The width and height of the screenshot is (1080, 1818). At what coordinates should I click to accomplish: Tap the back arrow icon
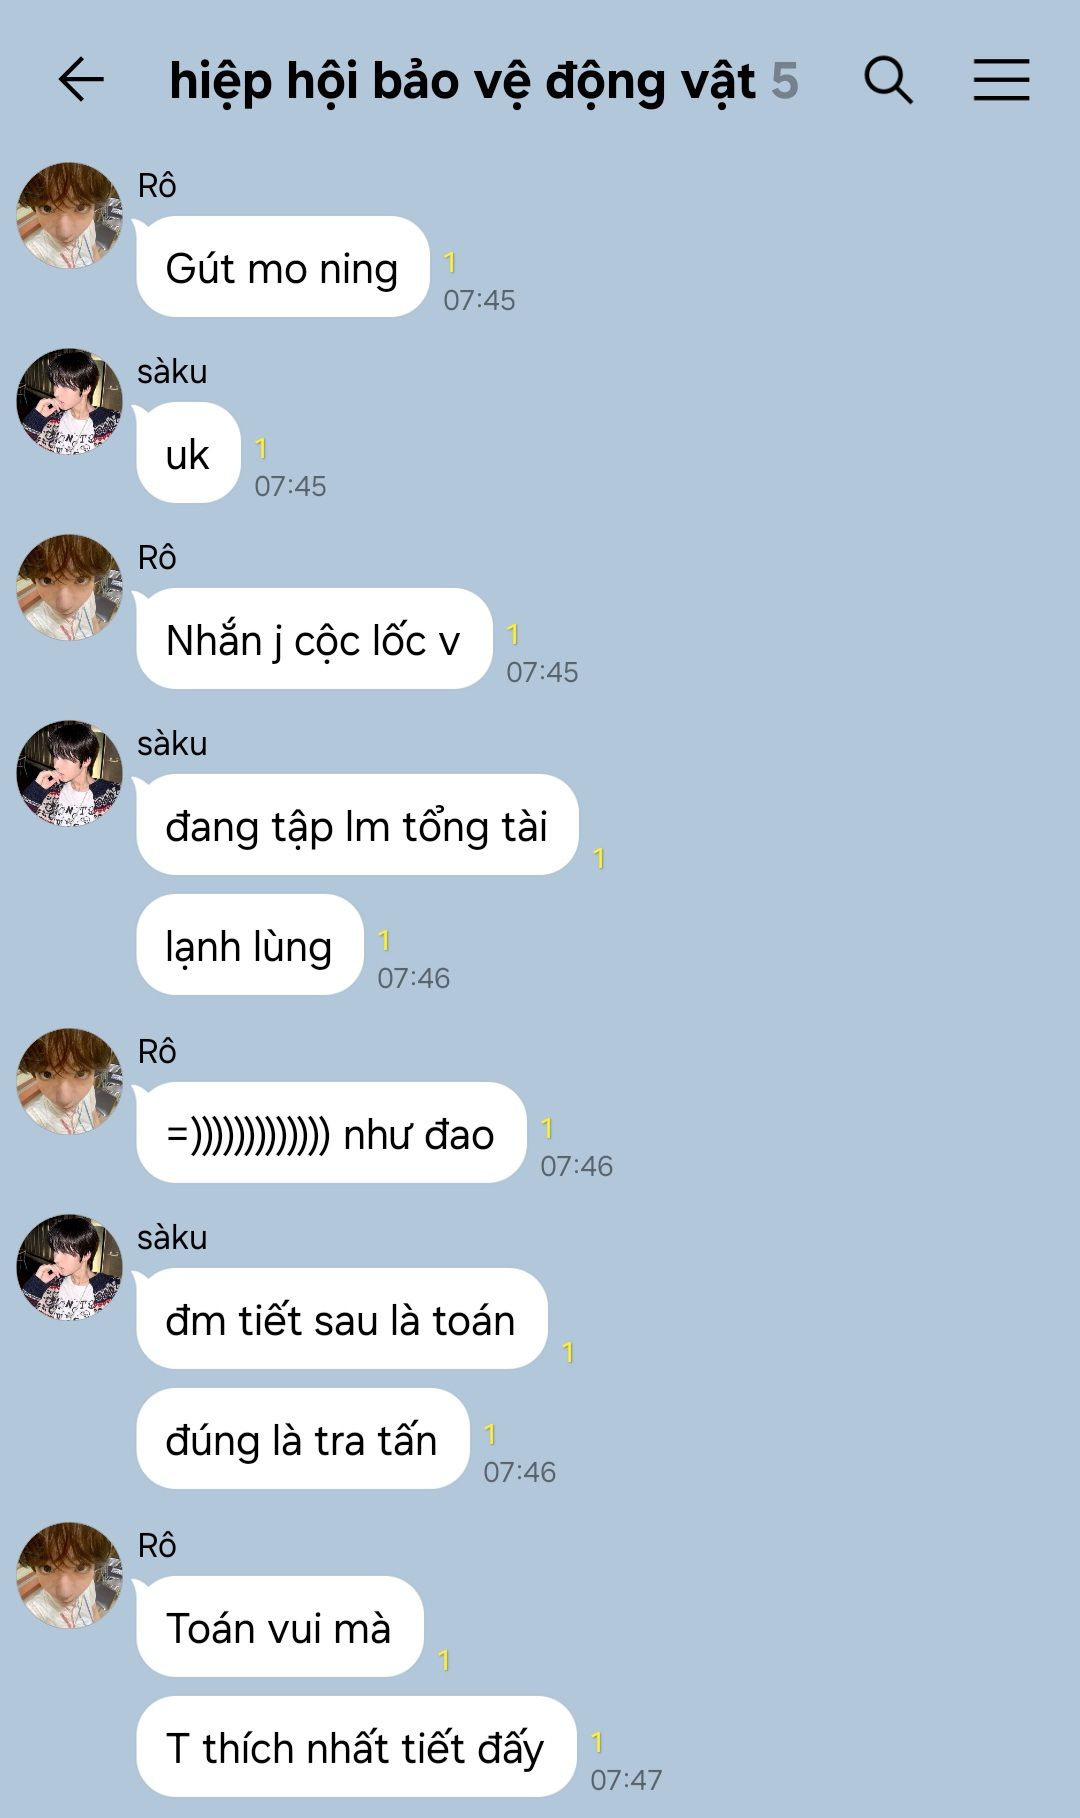(x=81, y=80)
